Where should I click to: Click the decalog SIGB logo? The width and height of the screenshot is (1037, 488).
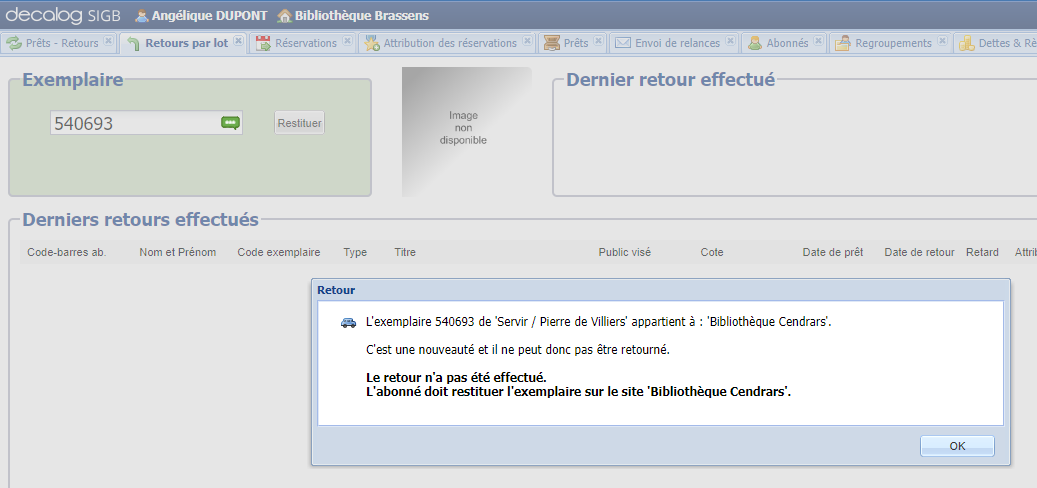62,15
